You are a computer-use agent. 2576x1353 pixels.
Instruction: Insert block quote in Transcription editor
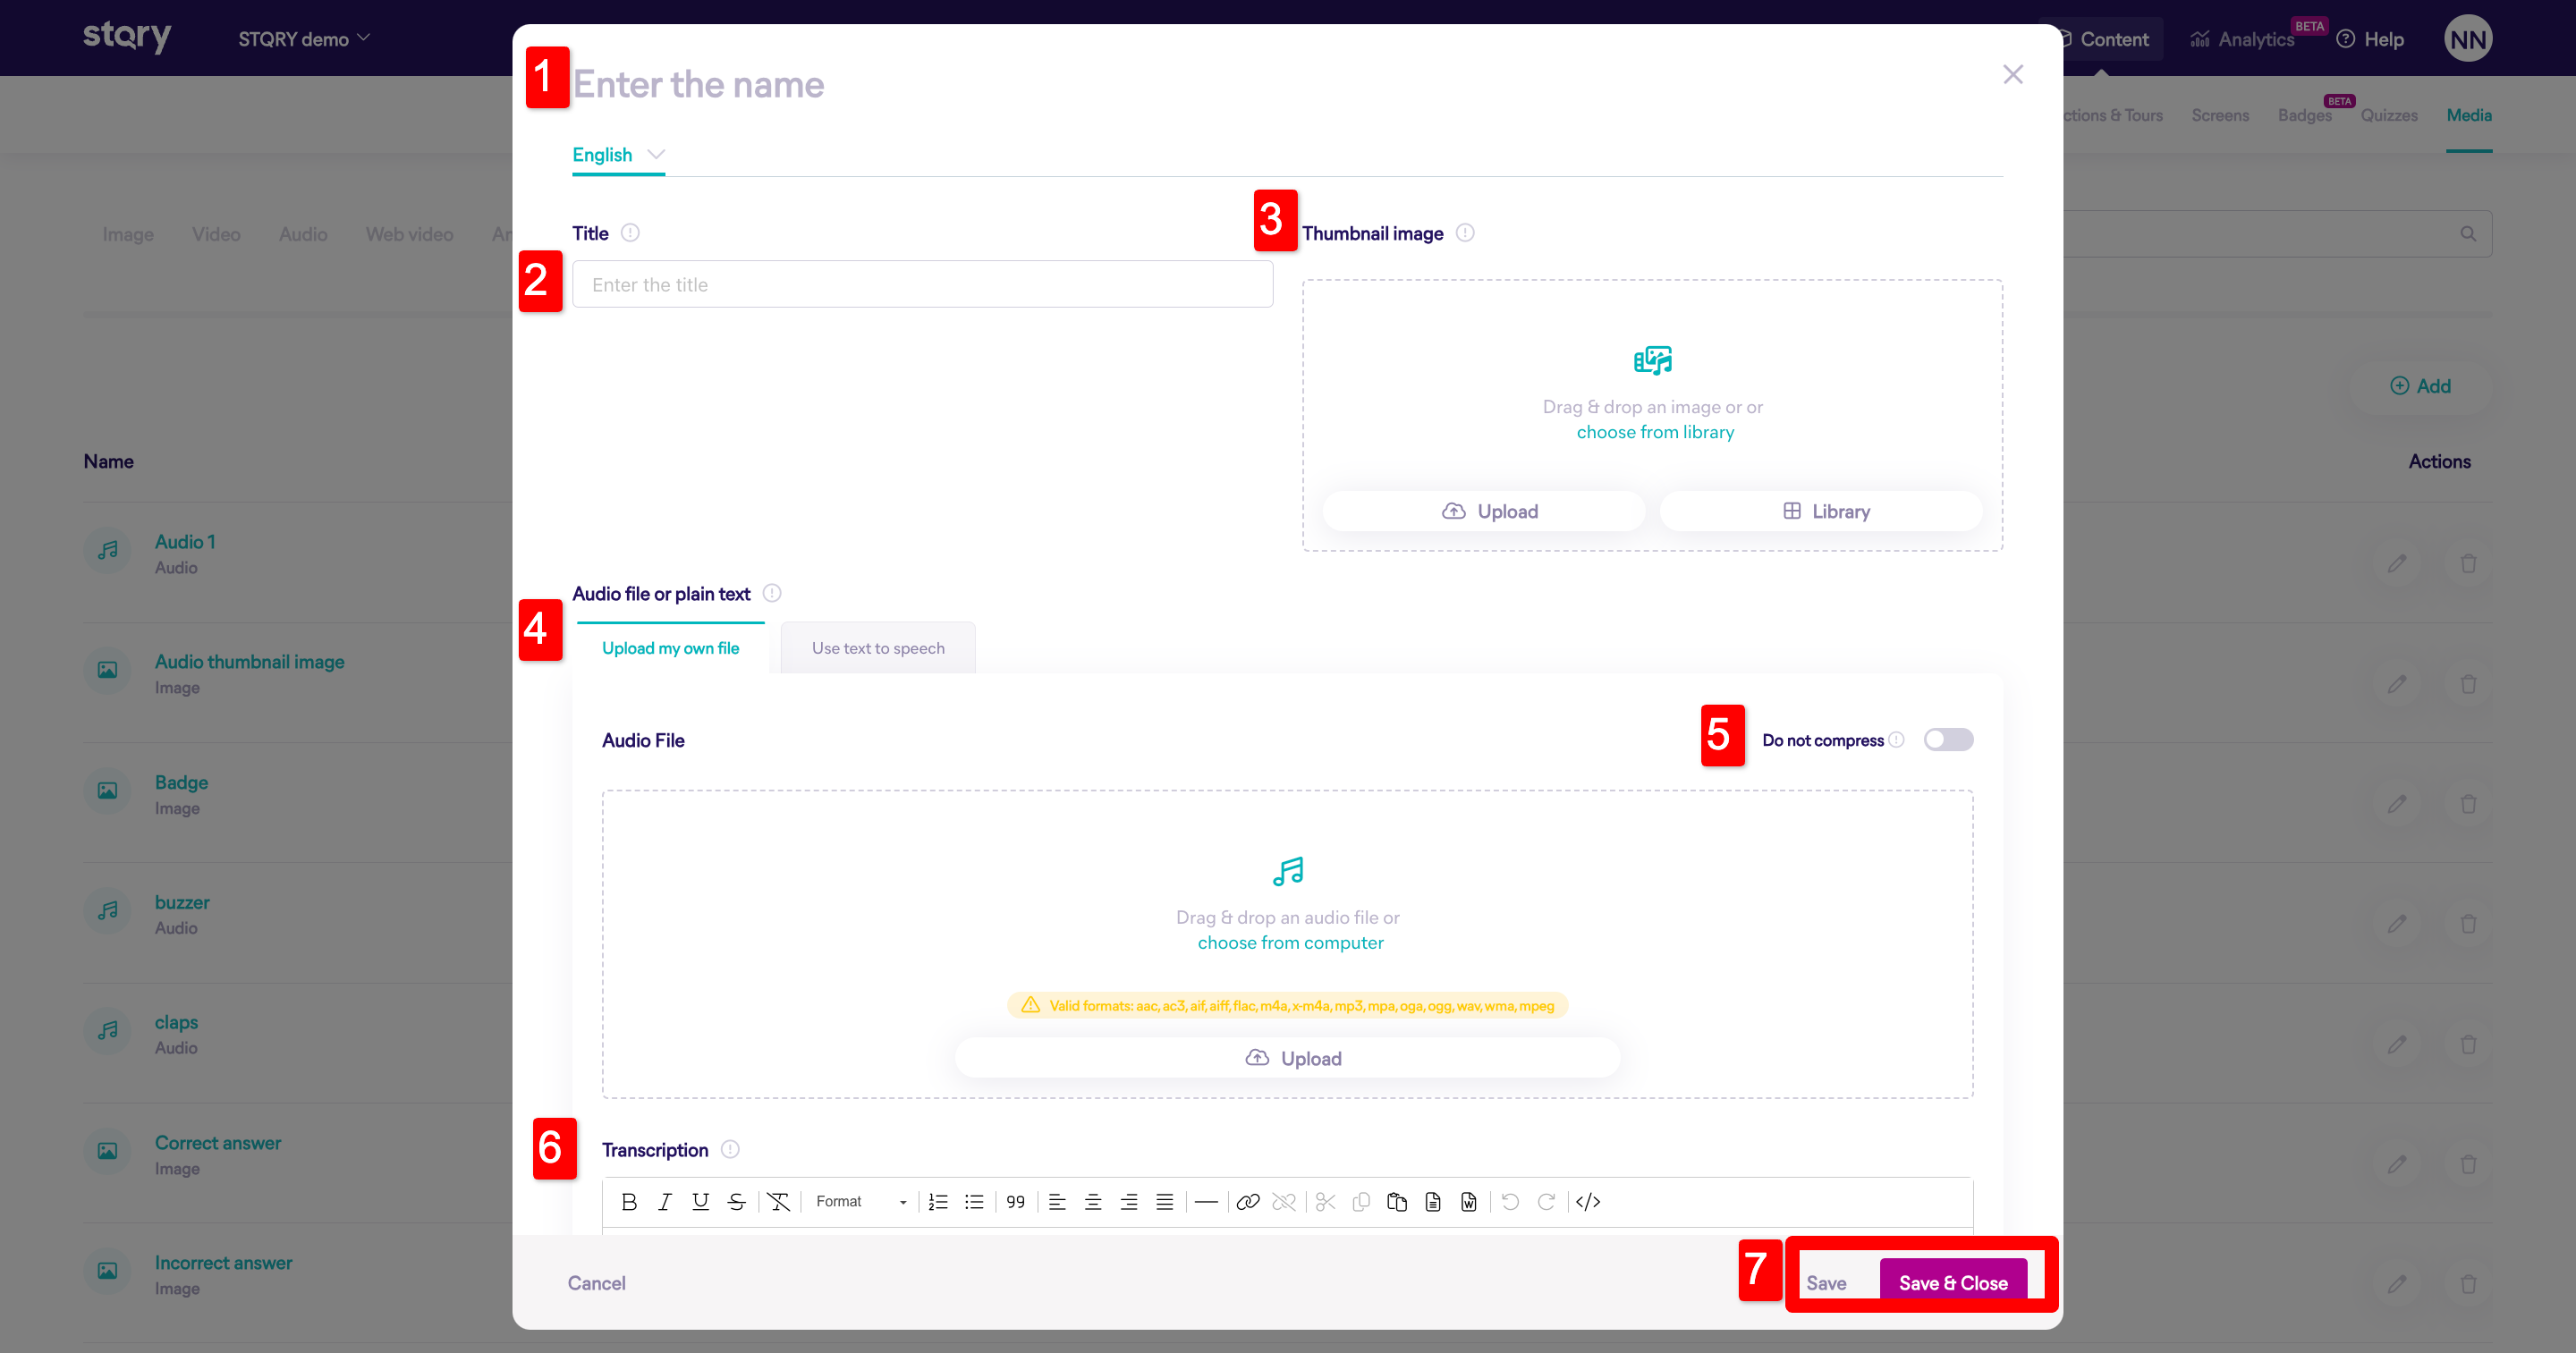1015,1202
